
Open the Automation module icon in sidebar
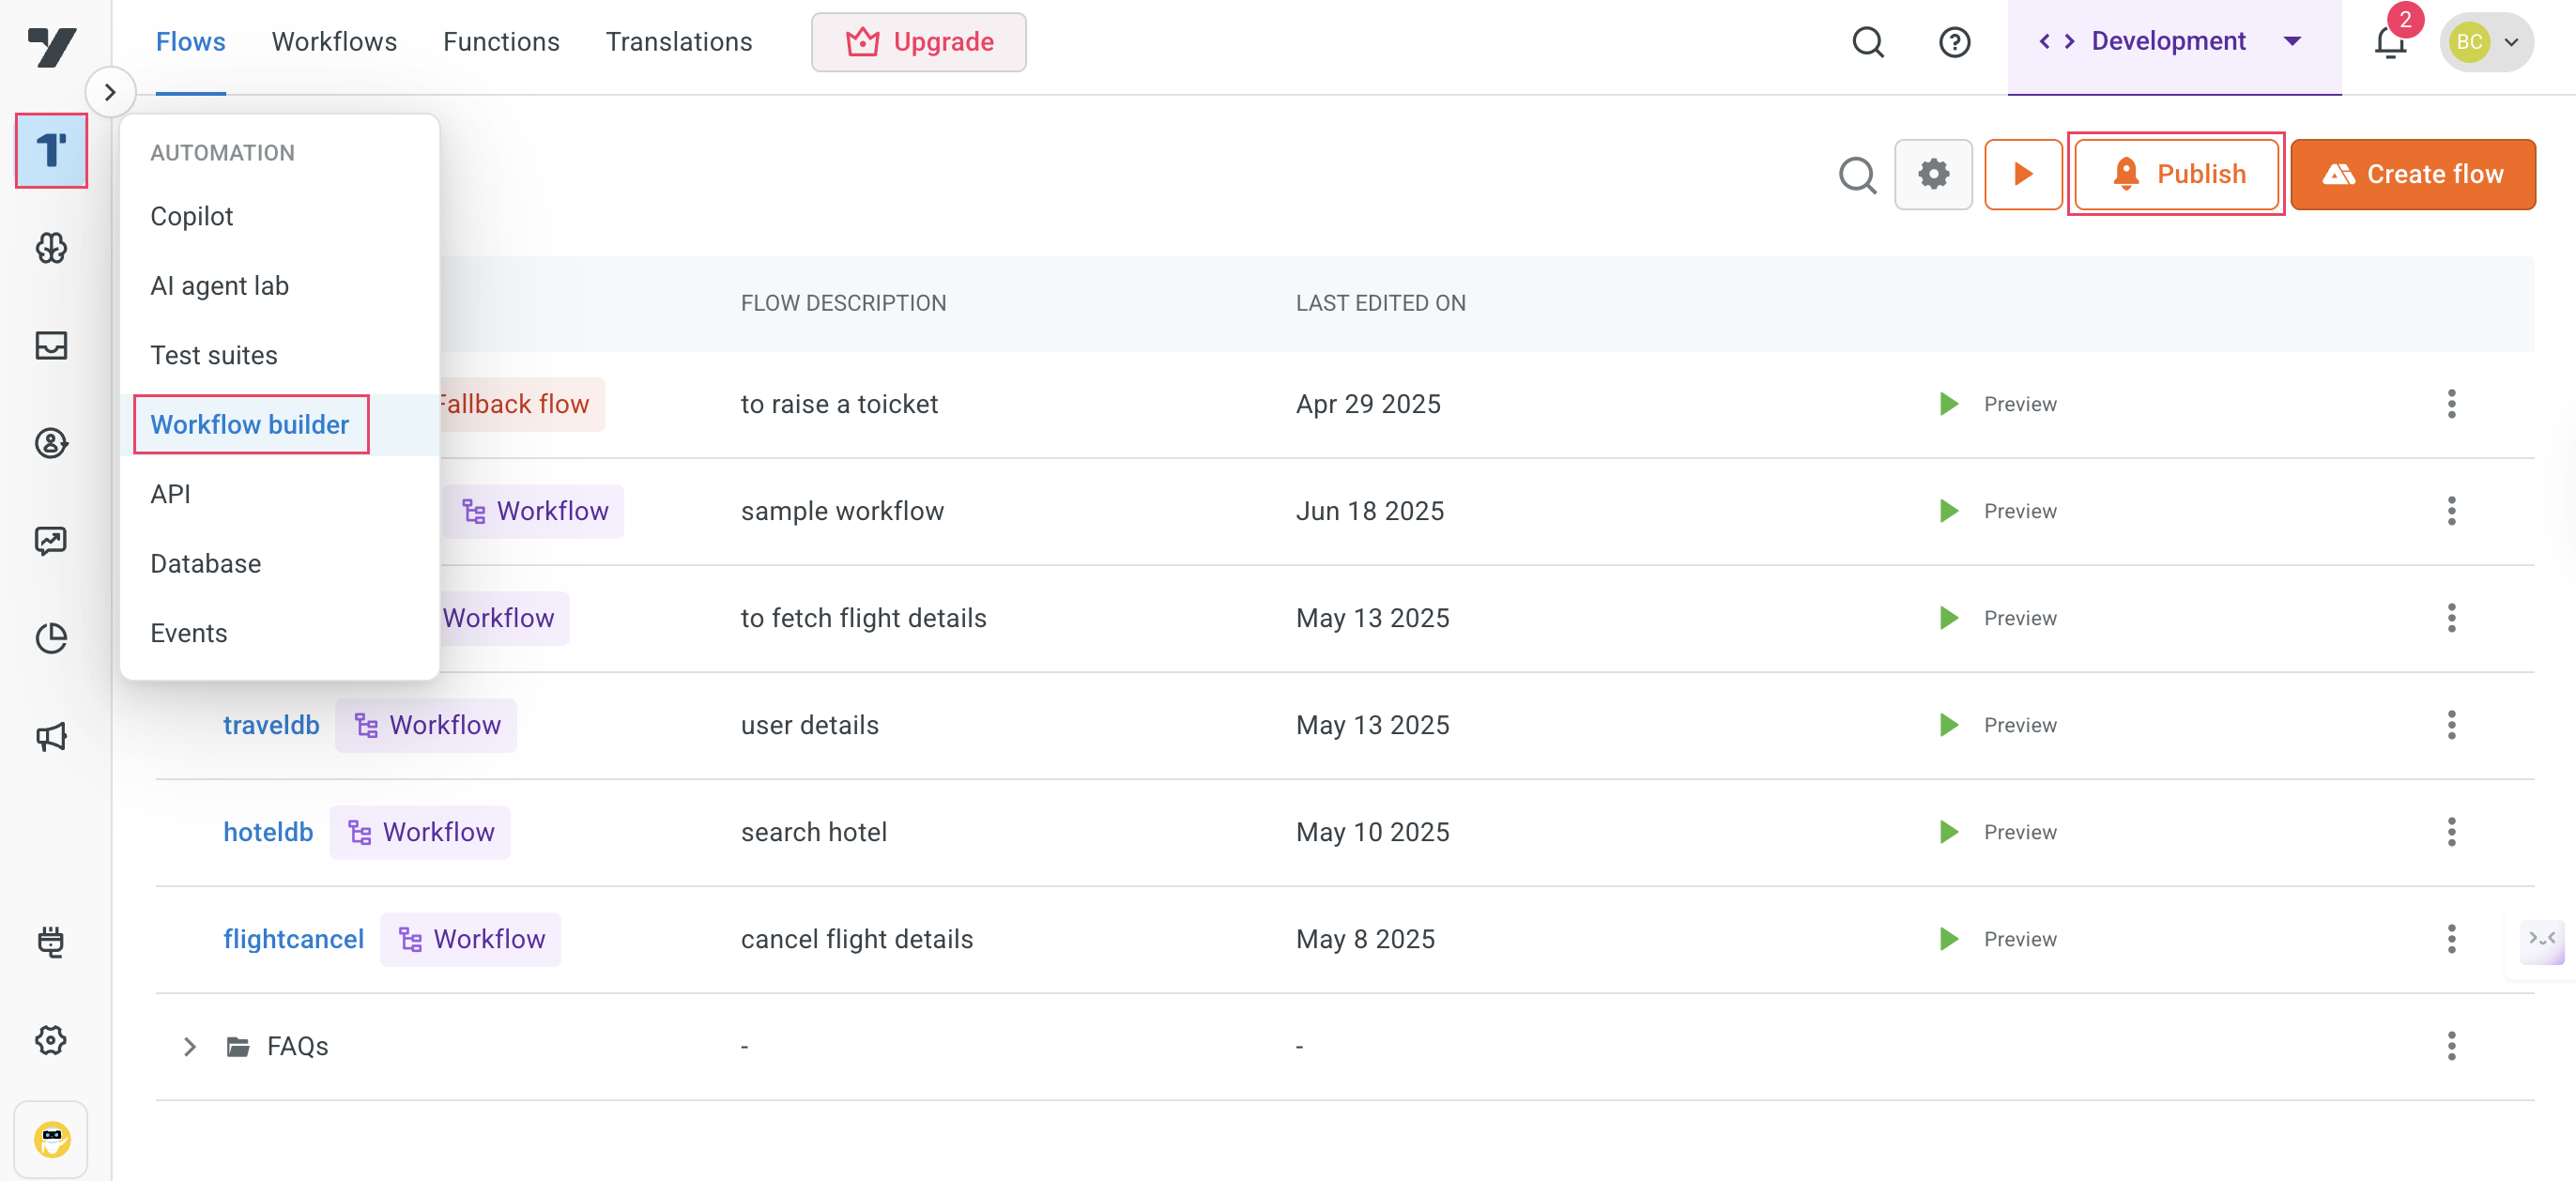pos(51,150)
